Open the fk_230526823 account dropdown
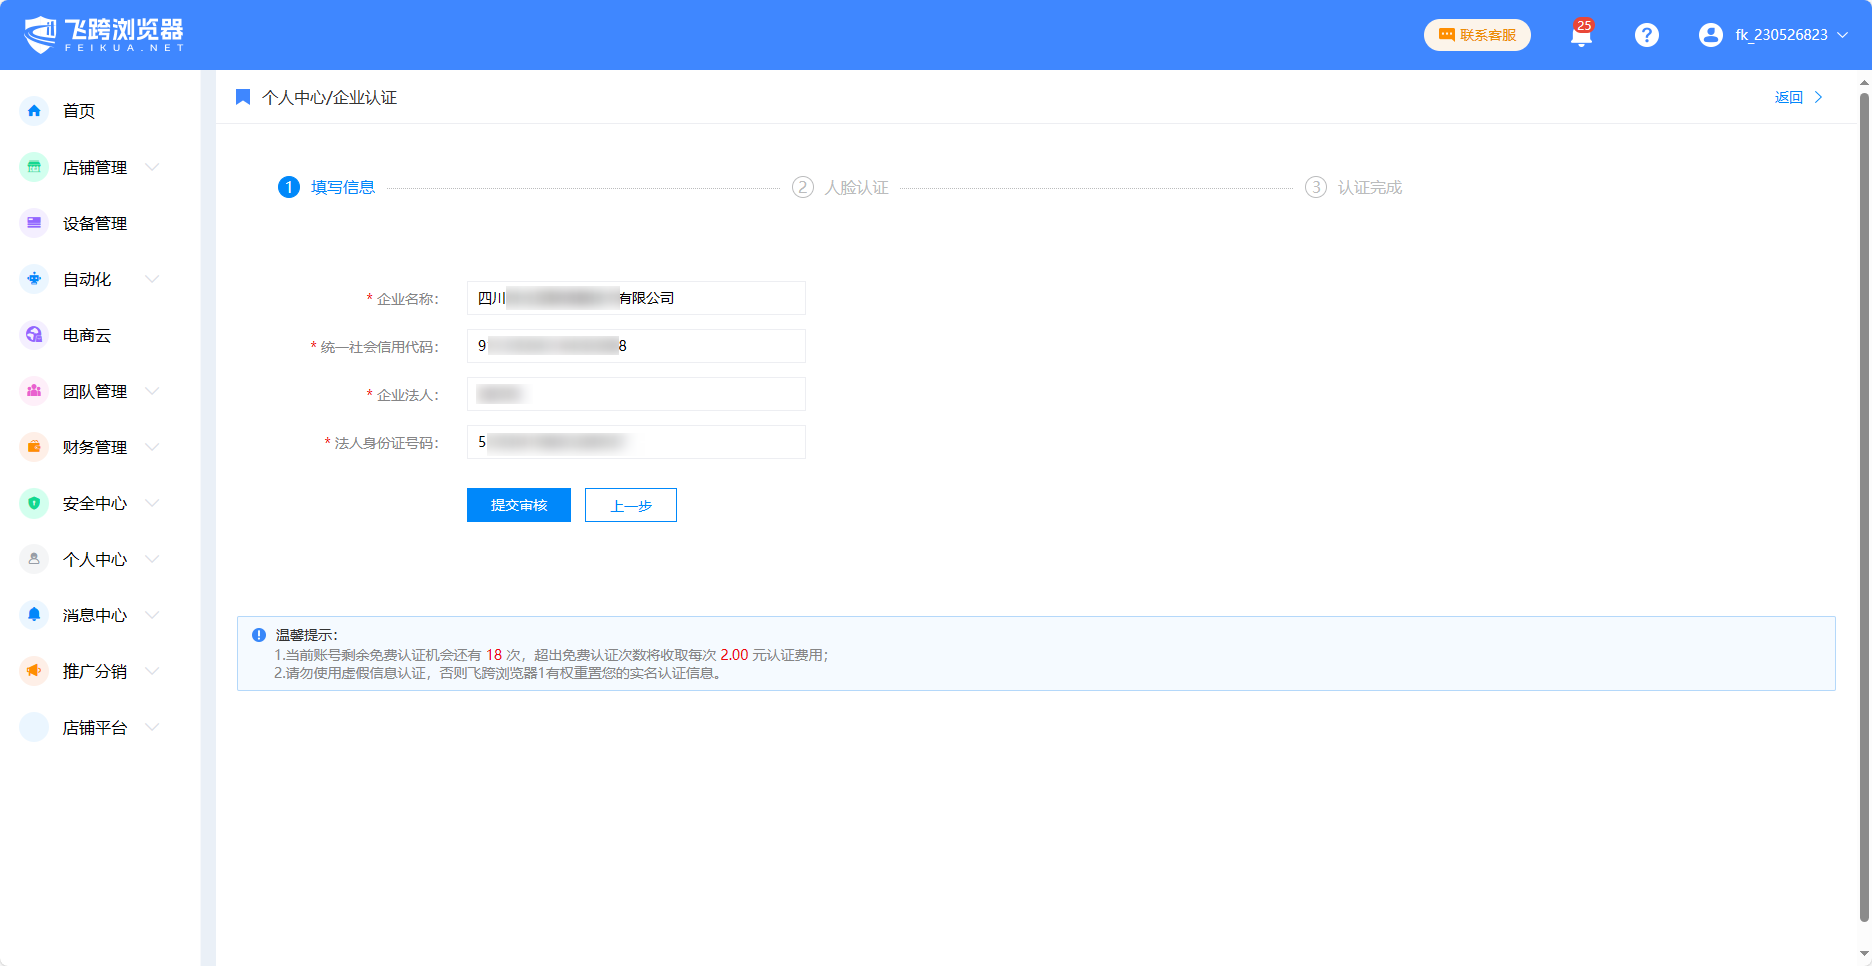The height and width of the screenshot is (966, 1872). click(x=1773, y=35)
